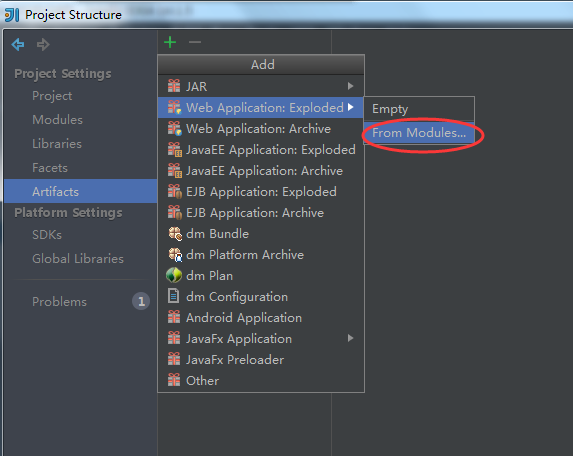Click the forward navigation arrow
This screenshot has width=573, height=456.
pos(43,45)
